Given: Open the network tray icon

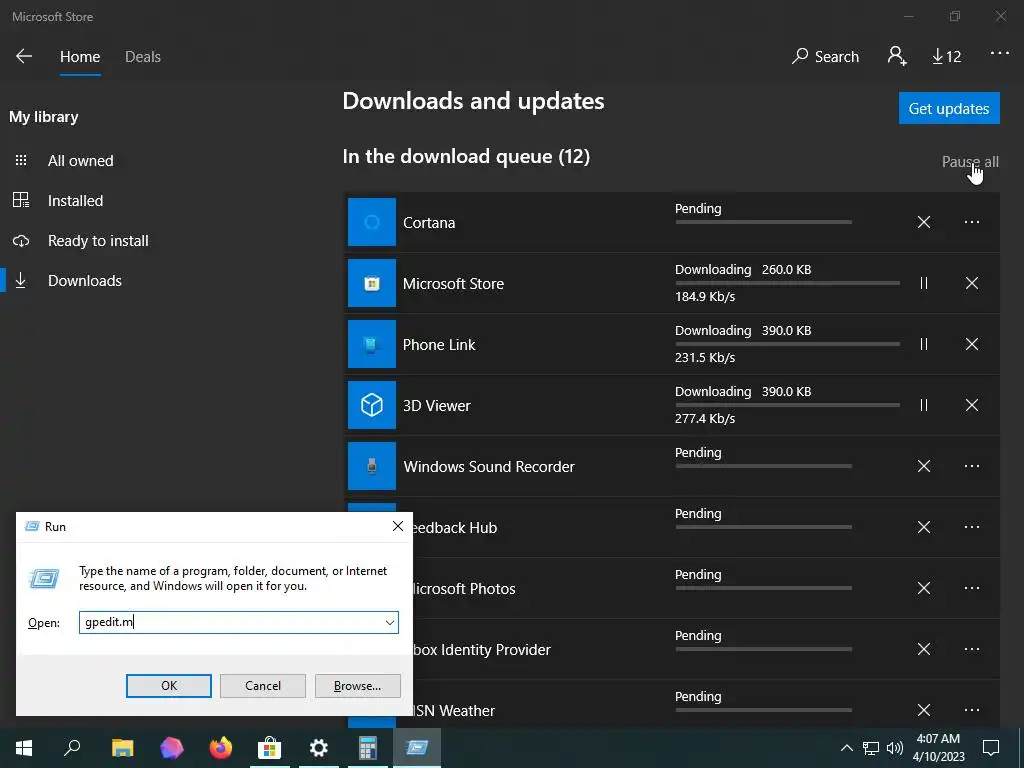Looking at the screenshot, I should tap(871, 748).
